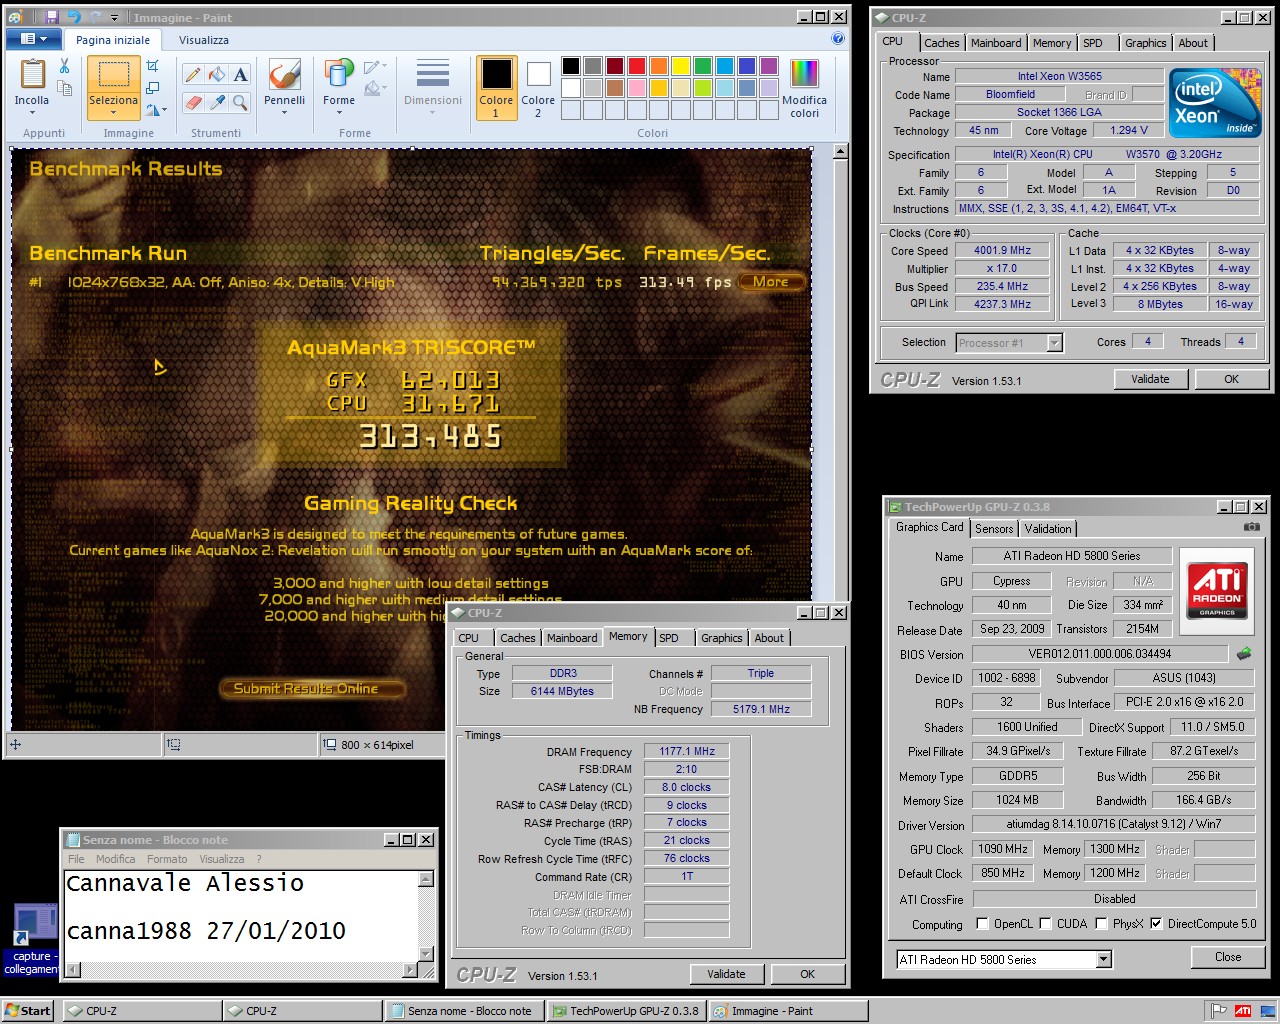Pick the red color swatch in Paint

[x=636, y=66]
